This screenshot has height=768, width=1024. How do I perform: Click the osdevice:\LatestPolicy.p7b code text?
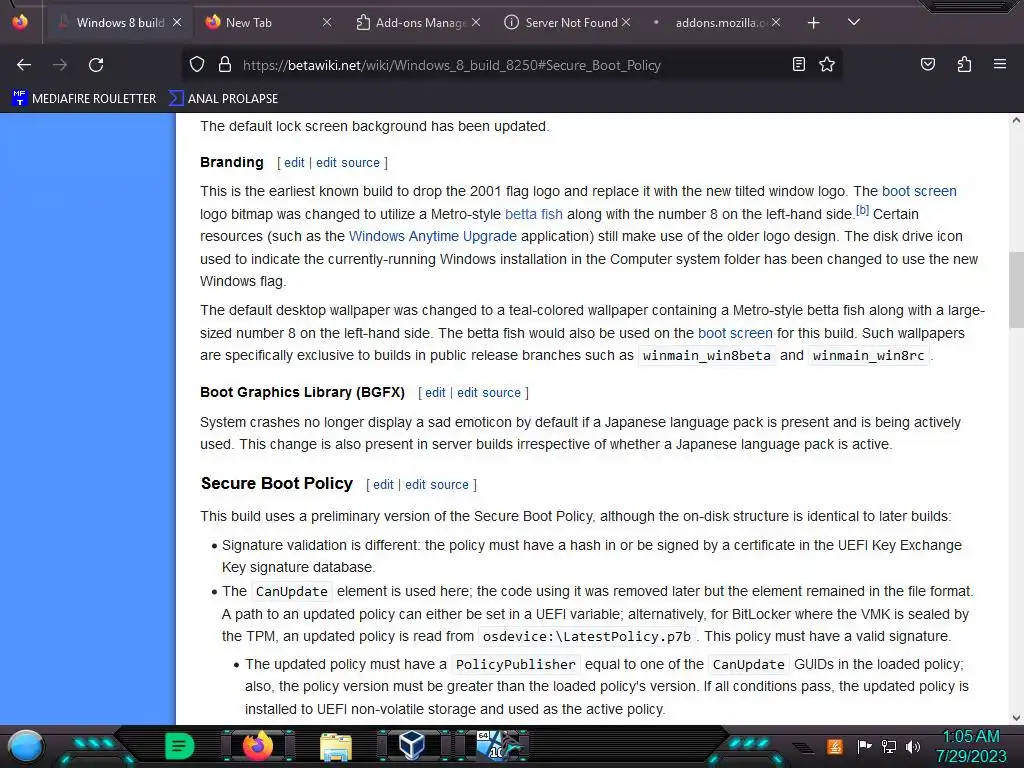pyautogui.click(x=586, y=636)
